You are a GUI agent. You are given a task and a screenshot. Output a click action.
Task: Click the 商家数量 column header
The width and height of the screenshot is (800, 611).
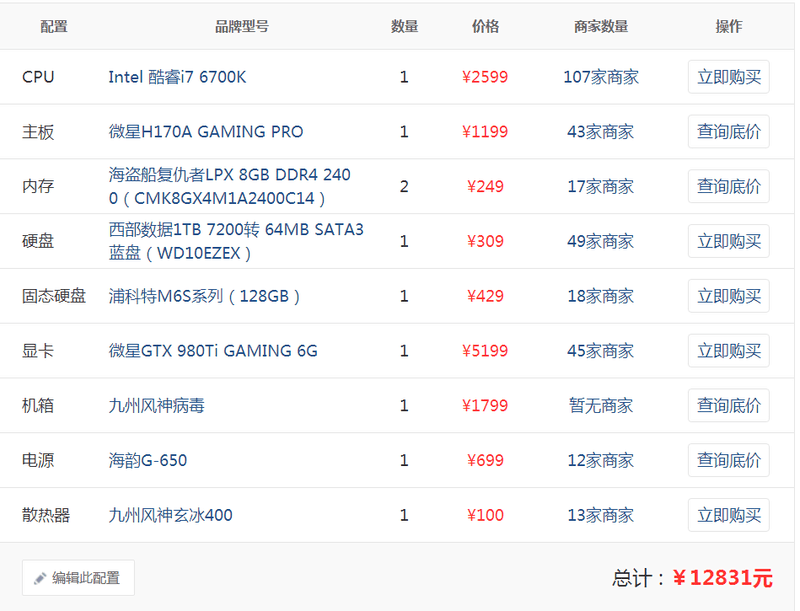coord(601,26)
